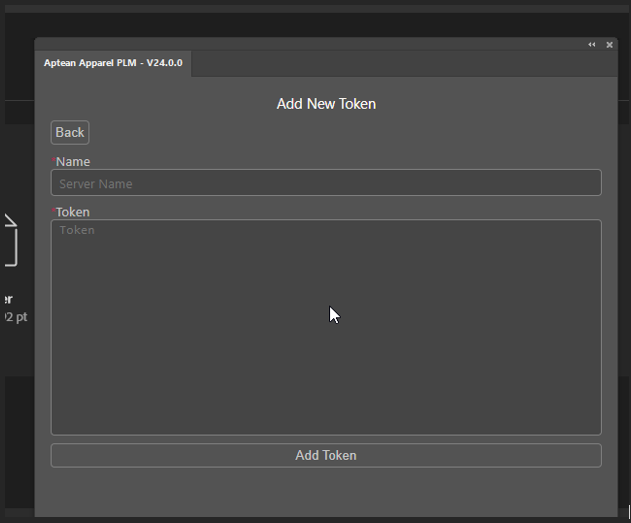Click the Add New Token heading
Viewport: 631px width, 523px height.
pos(326,104)
